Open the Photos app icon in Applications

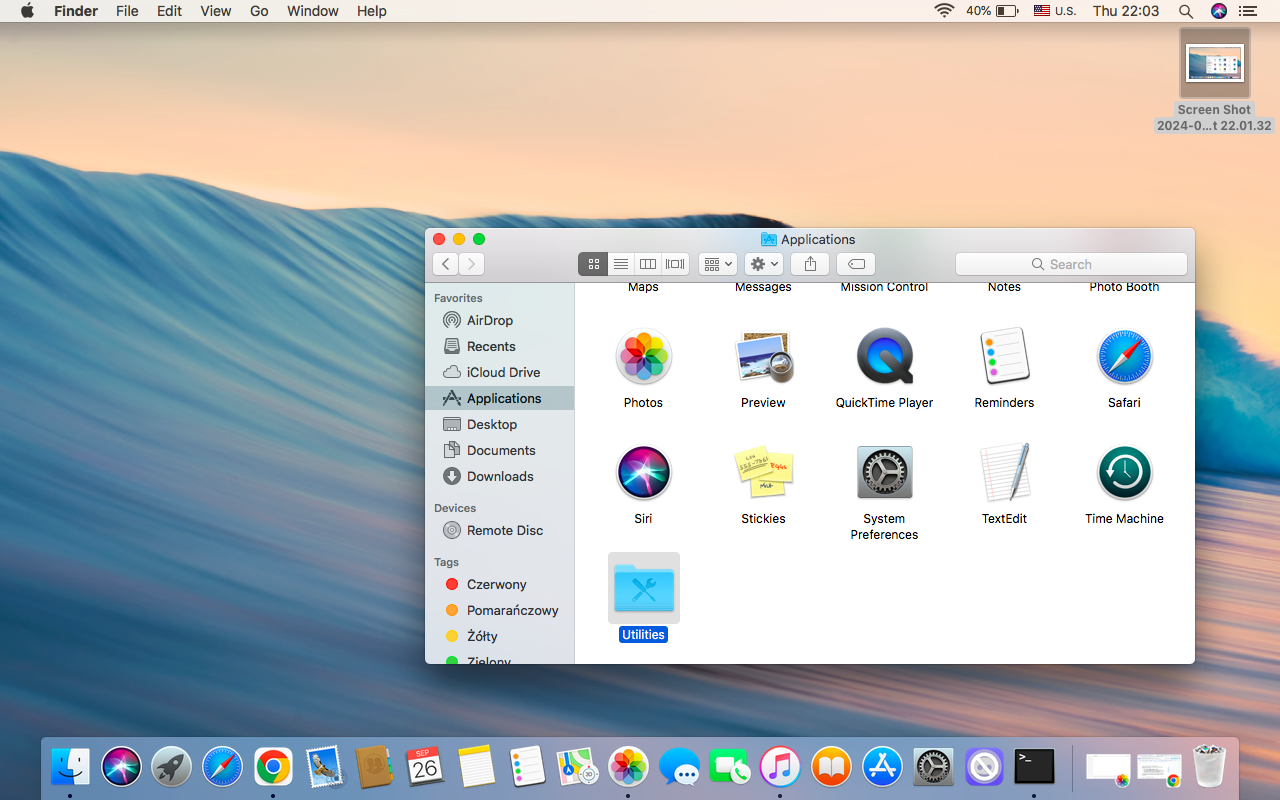(x=643, y=357)
